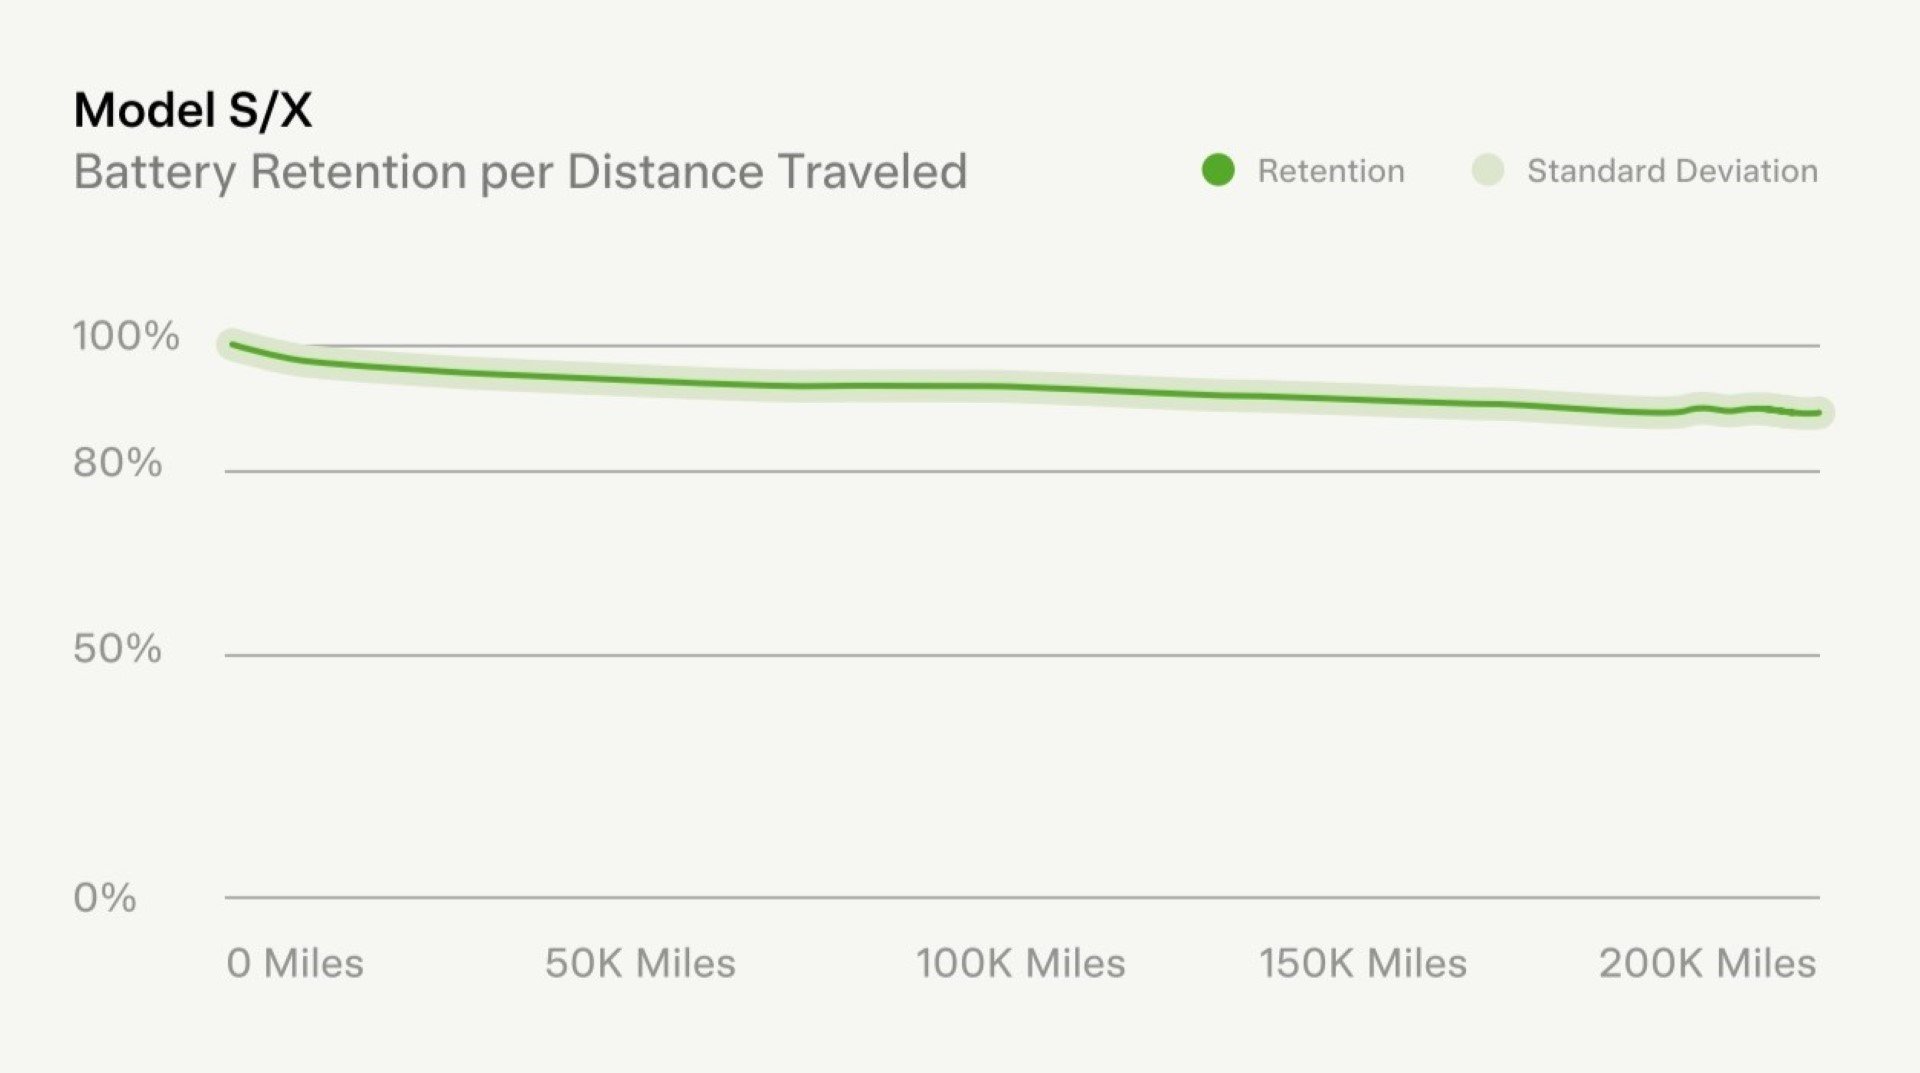Image resolution: width=1920 pixels, height=1073 pixels.
Task: Click the 150K Miles x-axis label
Action: pyautogui.click(x=1363, y=964)
